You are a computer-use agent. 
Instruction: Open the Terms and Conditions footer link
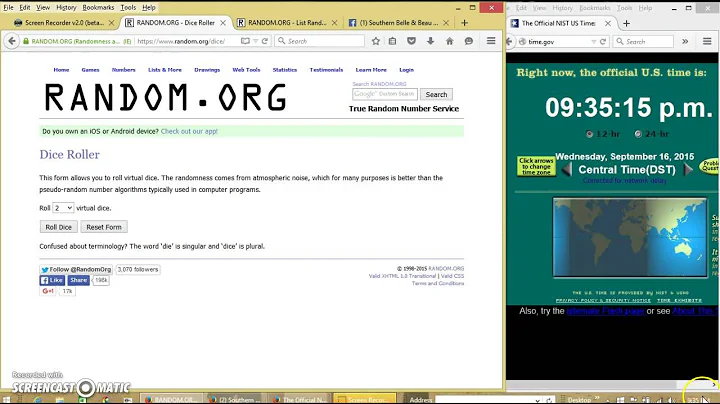438,283
